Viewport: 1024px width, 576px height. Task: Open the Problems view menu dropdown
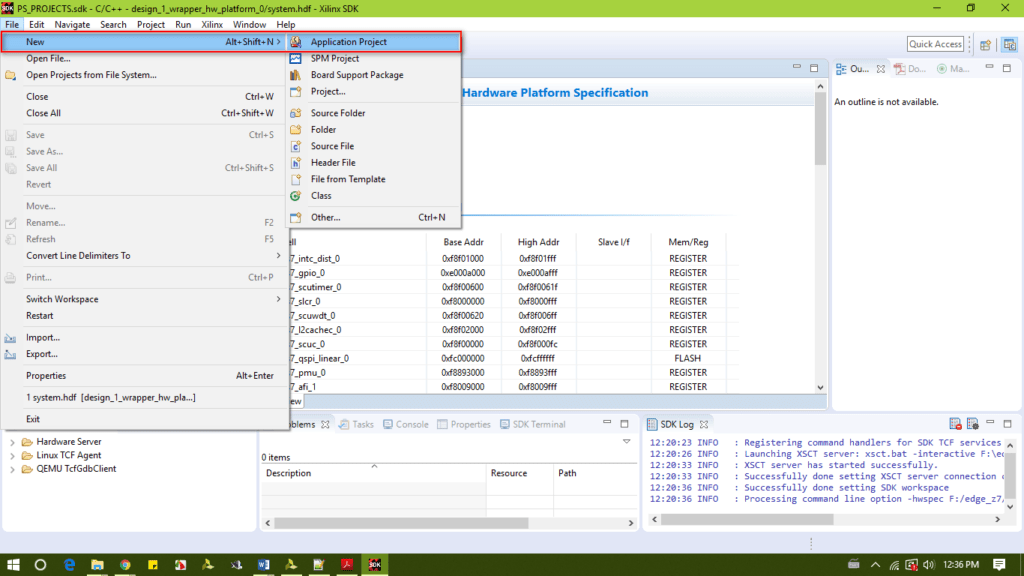[x=626, y=441]
